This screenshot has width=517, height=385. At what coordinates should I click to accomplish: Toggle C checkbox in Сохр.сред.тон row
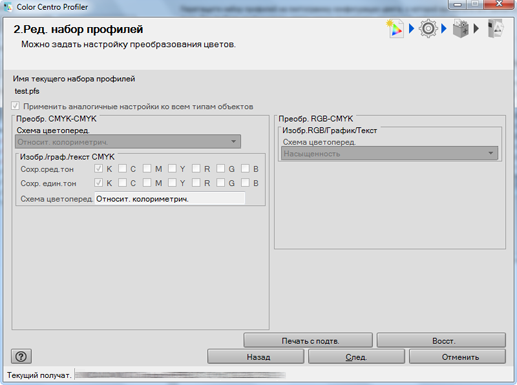point(122,169)
